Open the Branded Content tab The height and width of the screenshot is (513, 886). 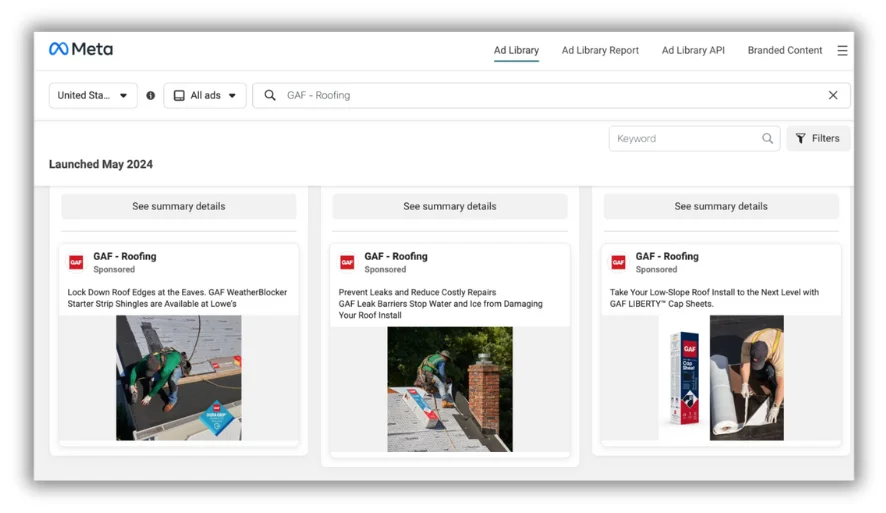tap(784, 50)
